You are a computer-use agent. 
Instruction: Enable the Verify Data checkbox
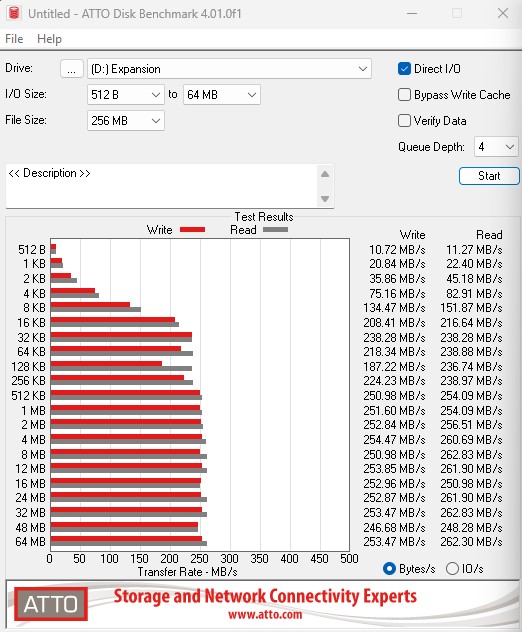click(x=404, y=121)
